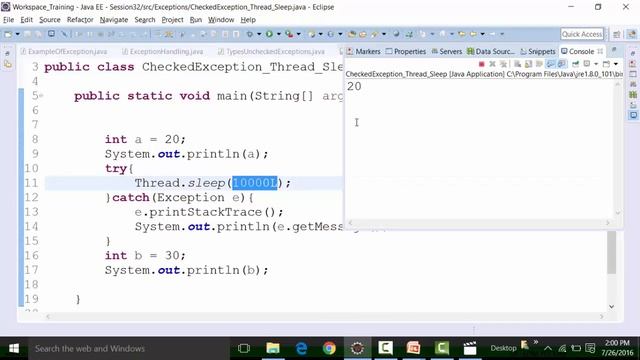Click the editor vertical scrollbar thumb

coord(611,252)
